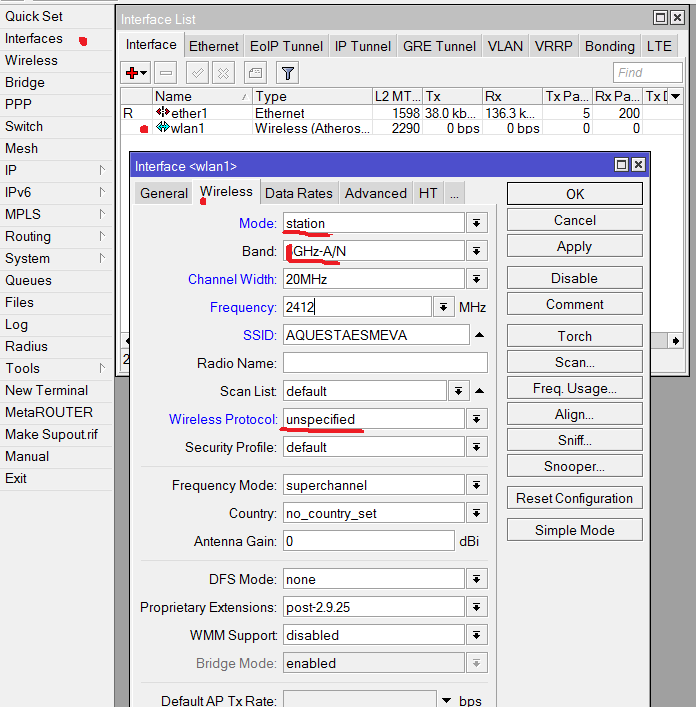
Task: Click the Freq. Usage... button
Action: [x=575, y=388]
